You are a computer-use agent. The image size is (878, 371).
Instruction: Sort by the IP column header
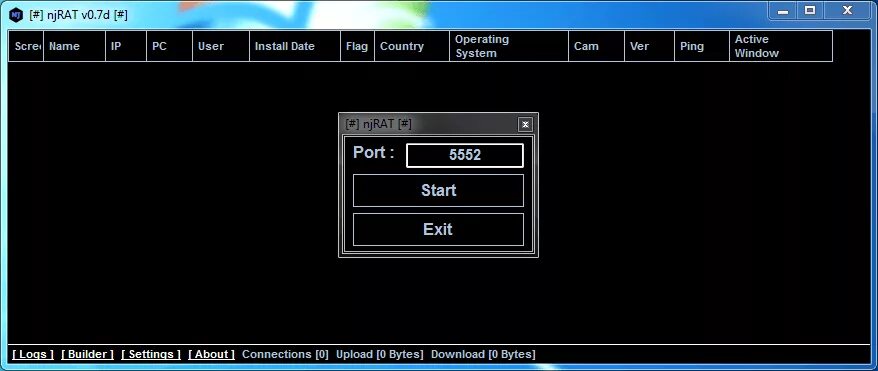126,46
